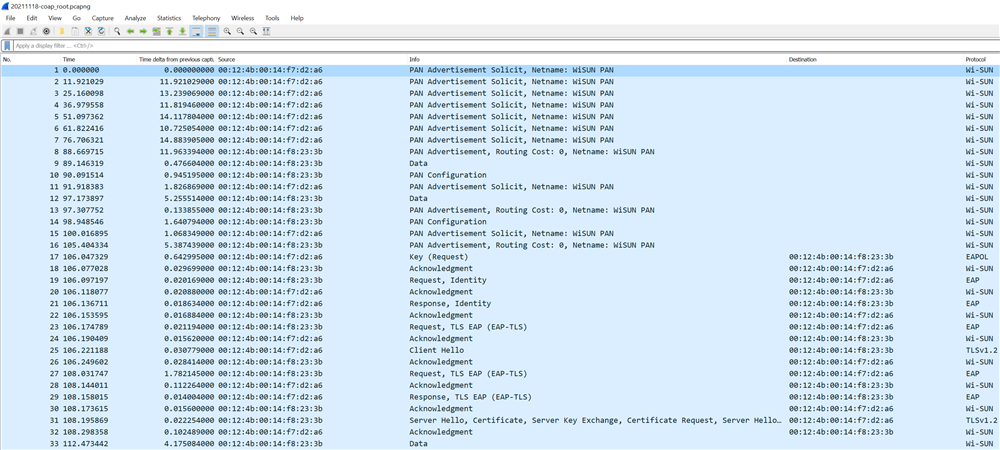Open the Analyze menu
Image resolution: width=1000 pixels, height=450 pixels.
(135, 18)
